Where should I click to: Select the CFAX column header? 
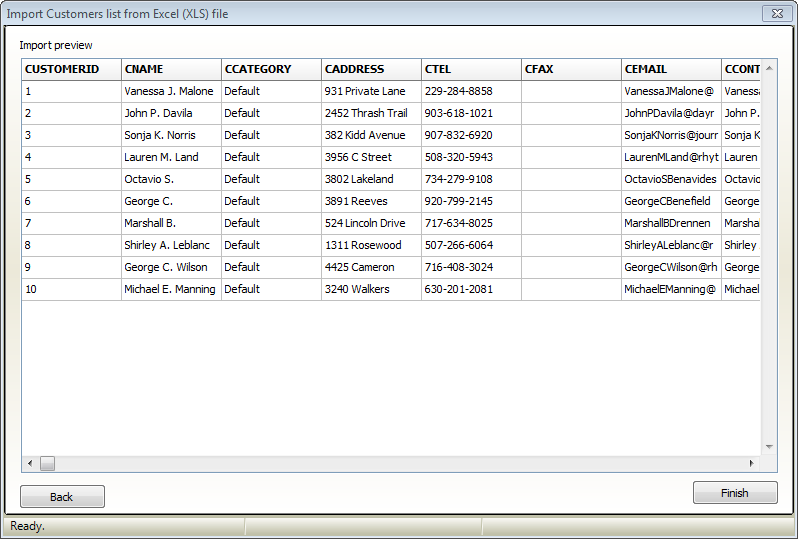(x=572, y=69)
